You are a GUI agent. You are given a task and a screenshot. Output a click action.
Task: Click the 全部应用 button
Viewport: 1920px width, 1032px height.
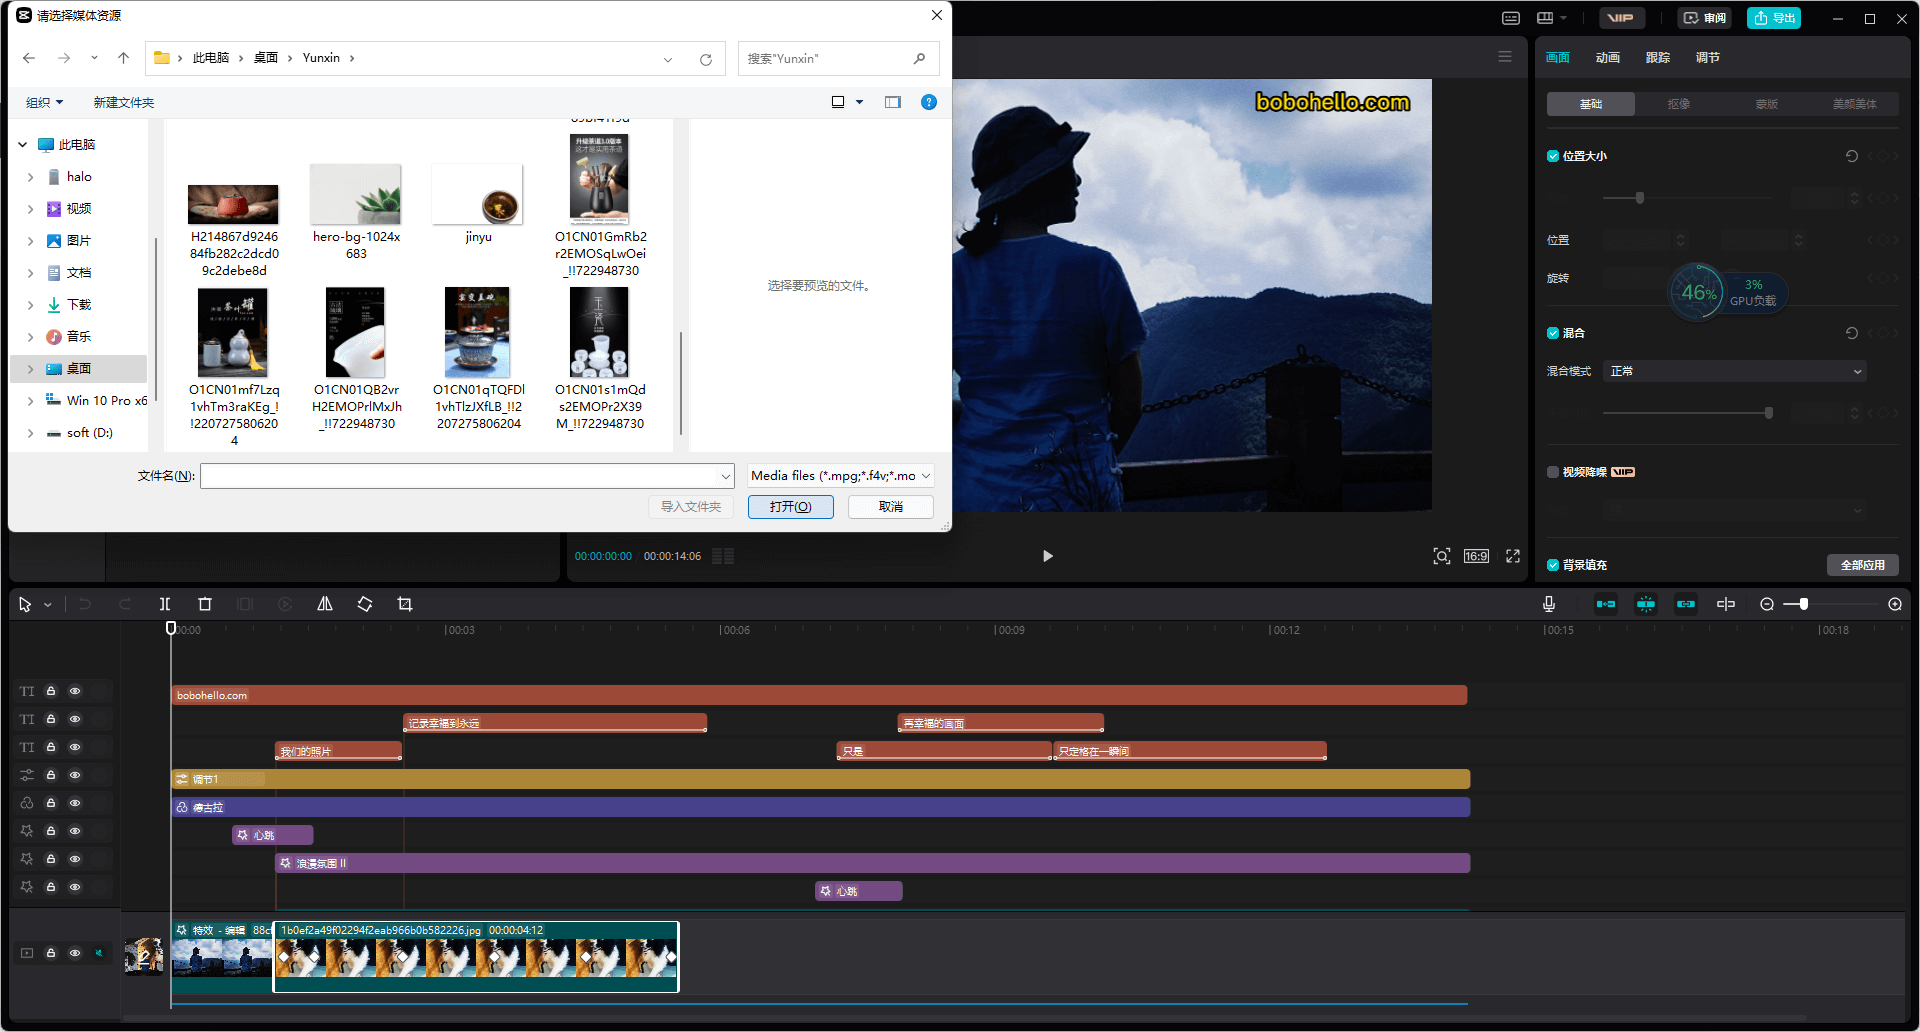(x=1863, y=565)
